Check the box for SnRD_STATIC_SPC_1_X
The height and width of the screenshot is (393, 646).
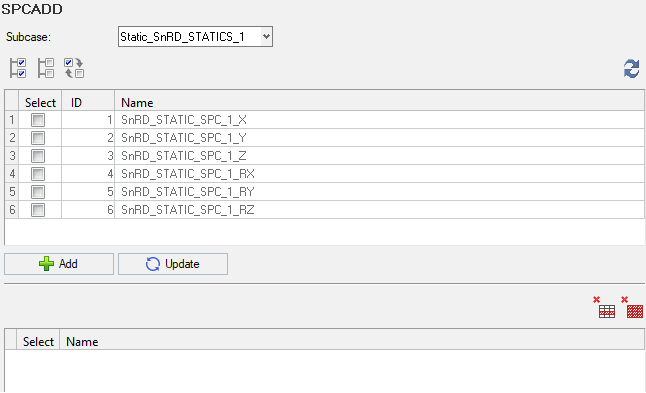[x=38, y=120]
